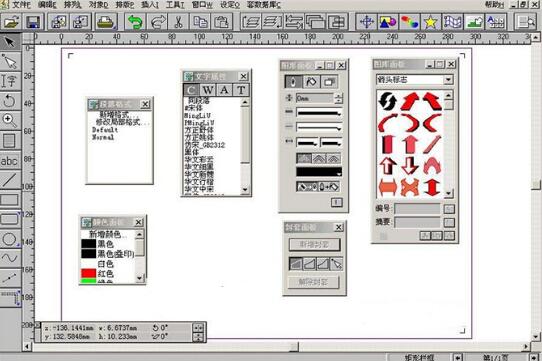Activate the magnifier zoom tool

tap(9, 120)
